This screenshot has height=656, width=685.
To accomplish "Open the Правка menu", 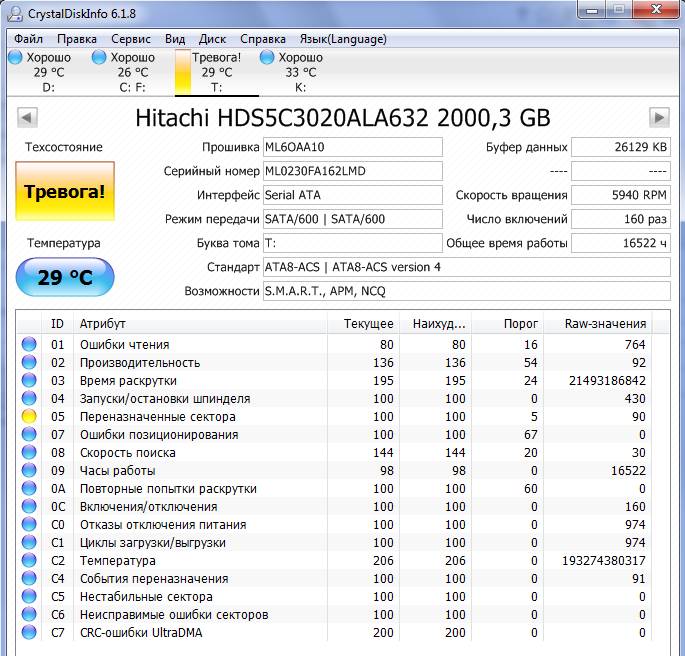I will [77, 39].
